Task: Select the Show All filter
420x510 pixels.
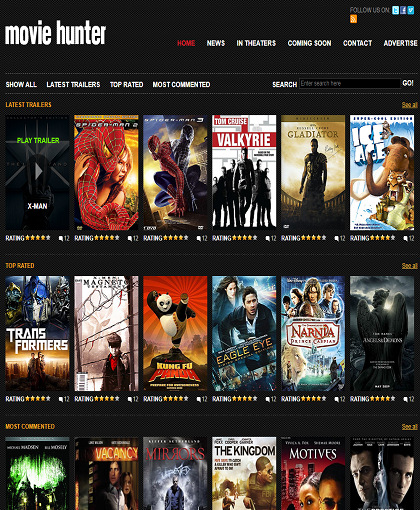Action: point(21,85)
